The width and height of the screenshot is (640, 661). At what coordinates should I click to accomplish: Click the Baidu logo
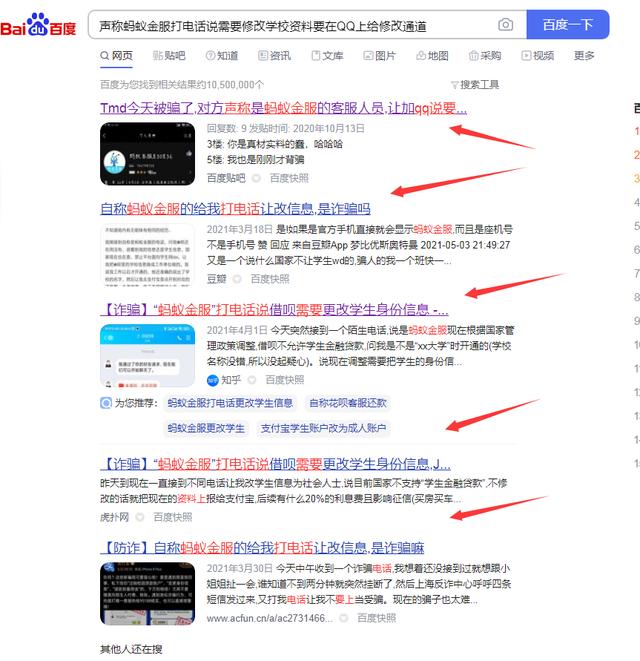[x=38, y=24]
